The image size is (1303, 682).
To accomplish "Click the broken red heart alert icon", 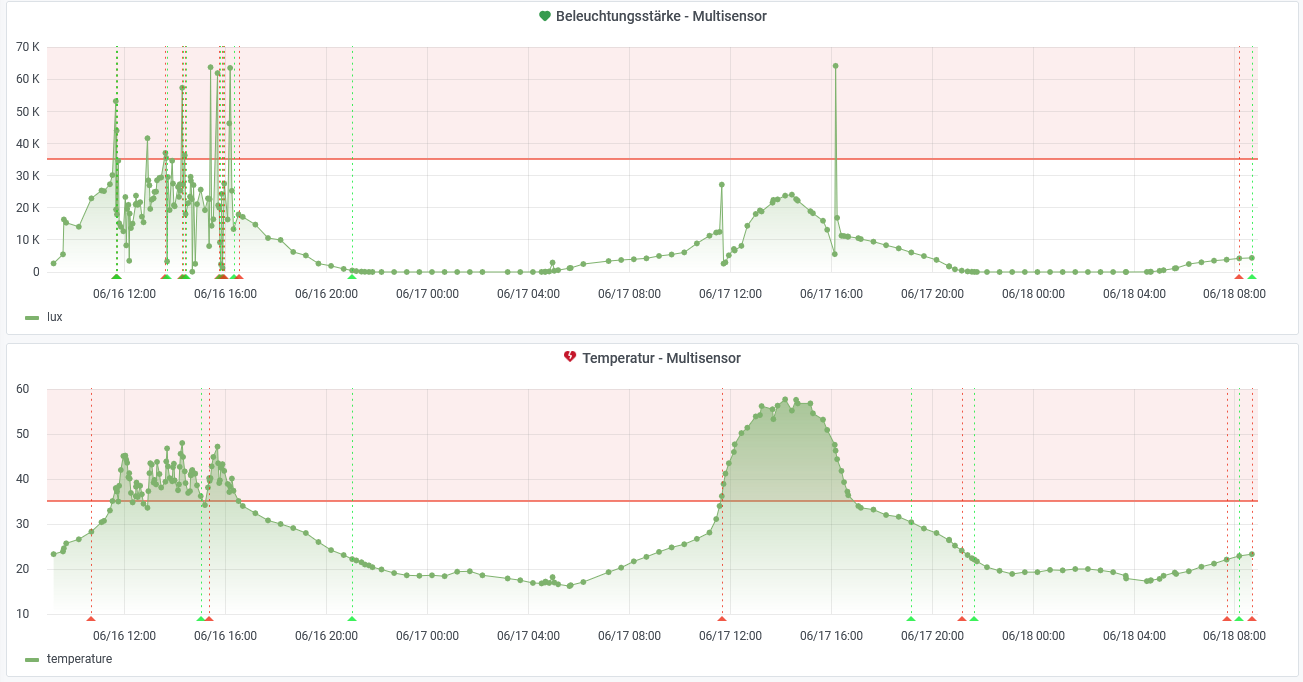I will (570, 358).
